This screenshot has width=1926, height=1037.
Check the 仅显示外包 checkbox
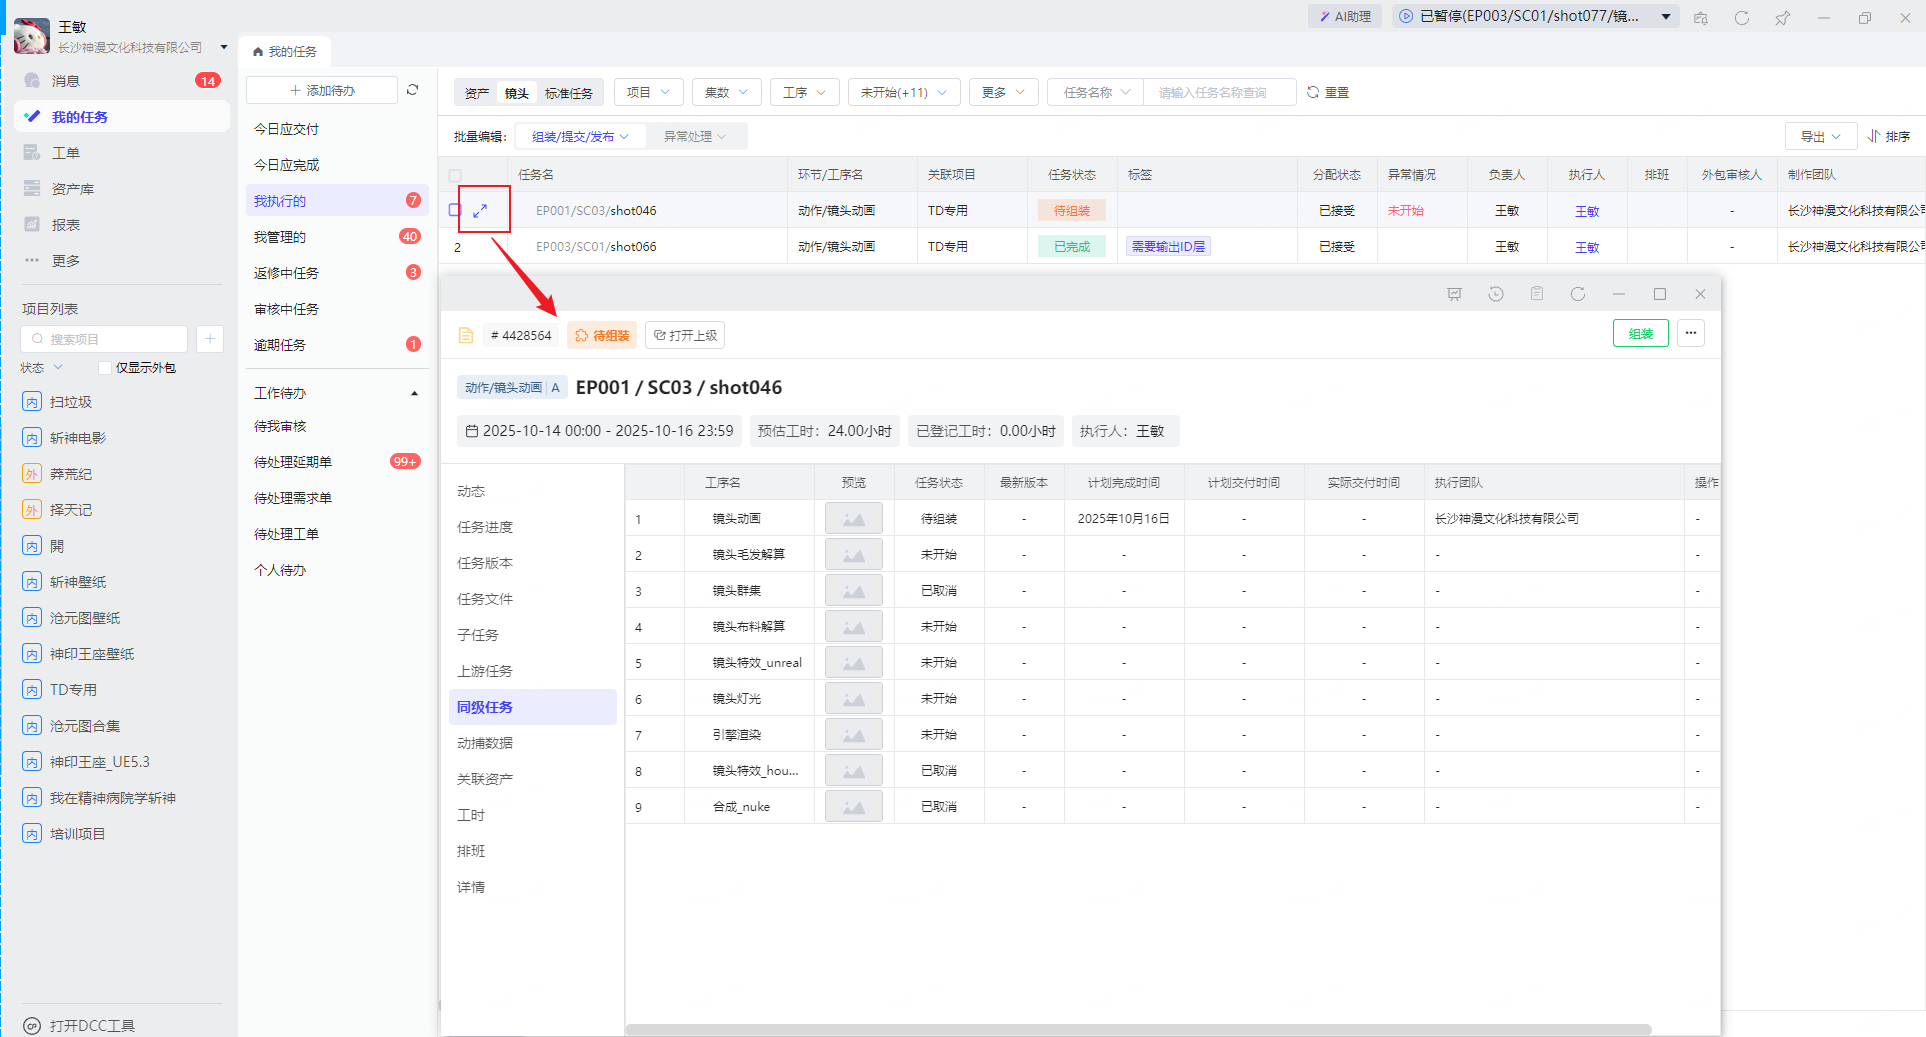pyautogui.click(x=105, y=368)
